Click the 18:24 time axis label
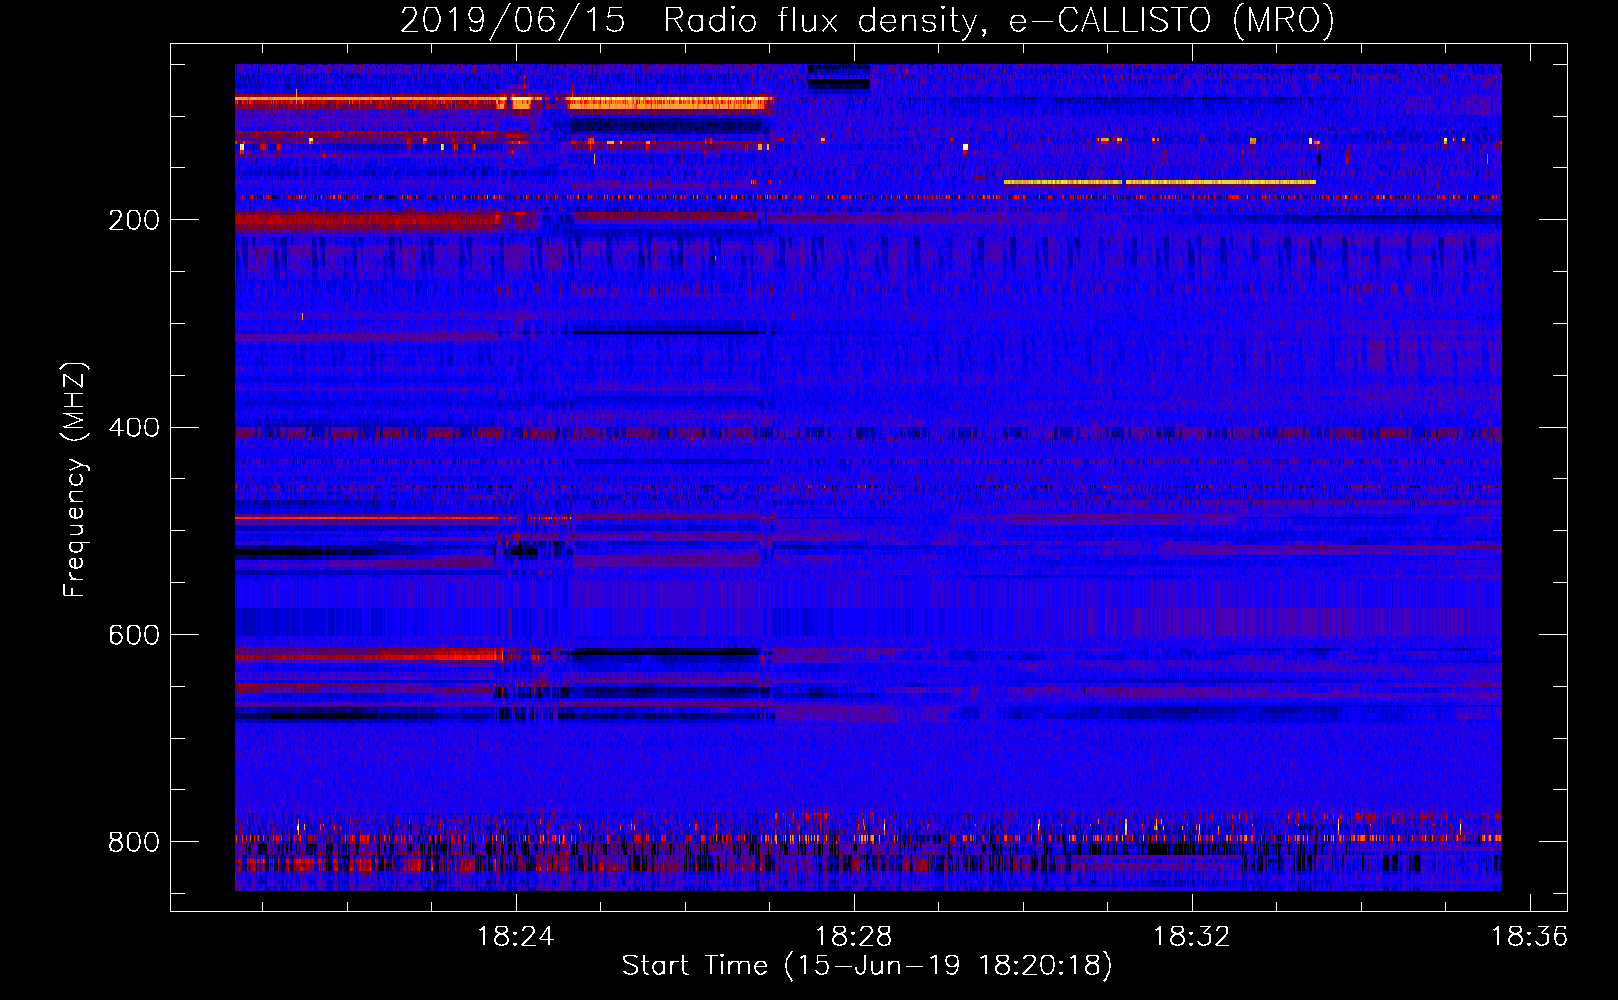This screenshot has width=1618, height=1000. coord(515,937)
